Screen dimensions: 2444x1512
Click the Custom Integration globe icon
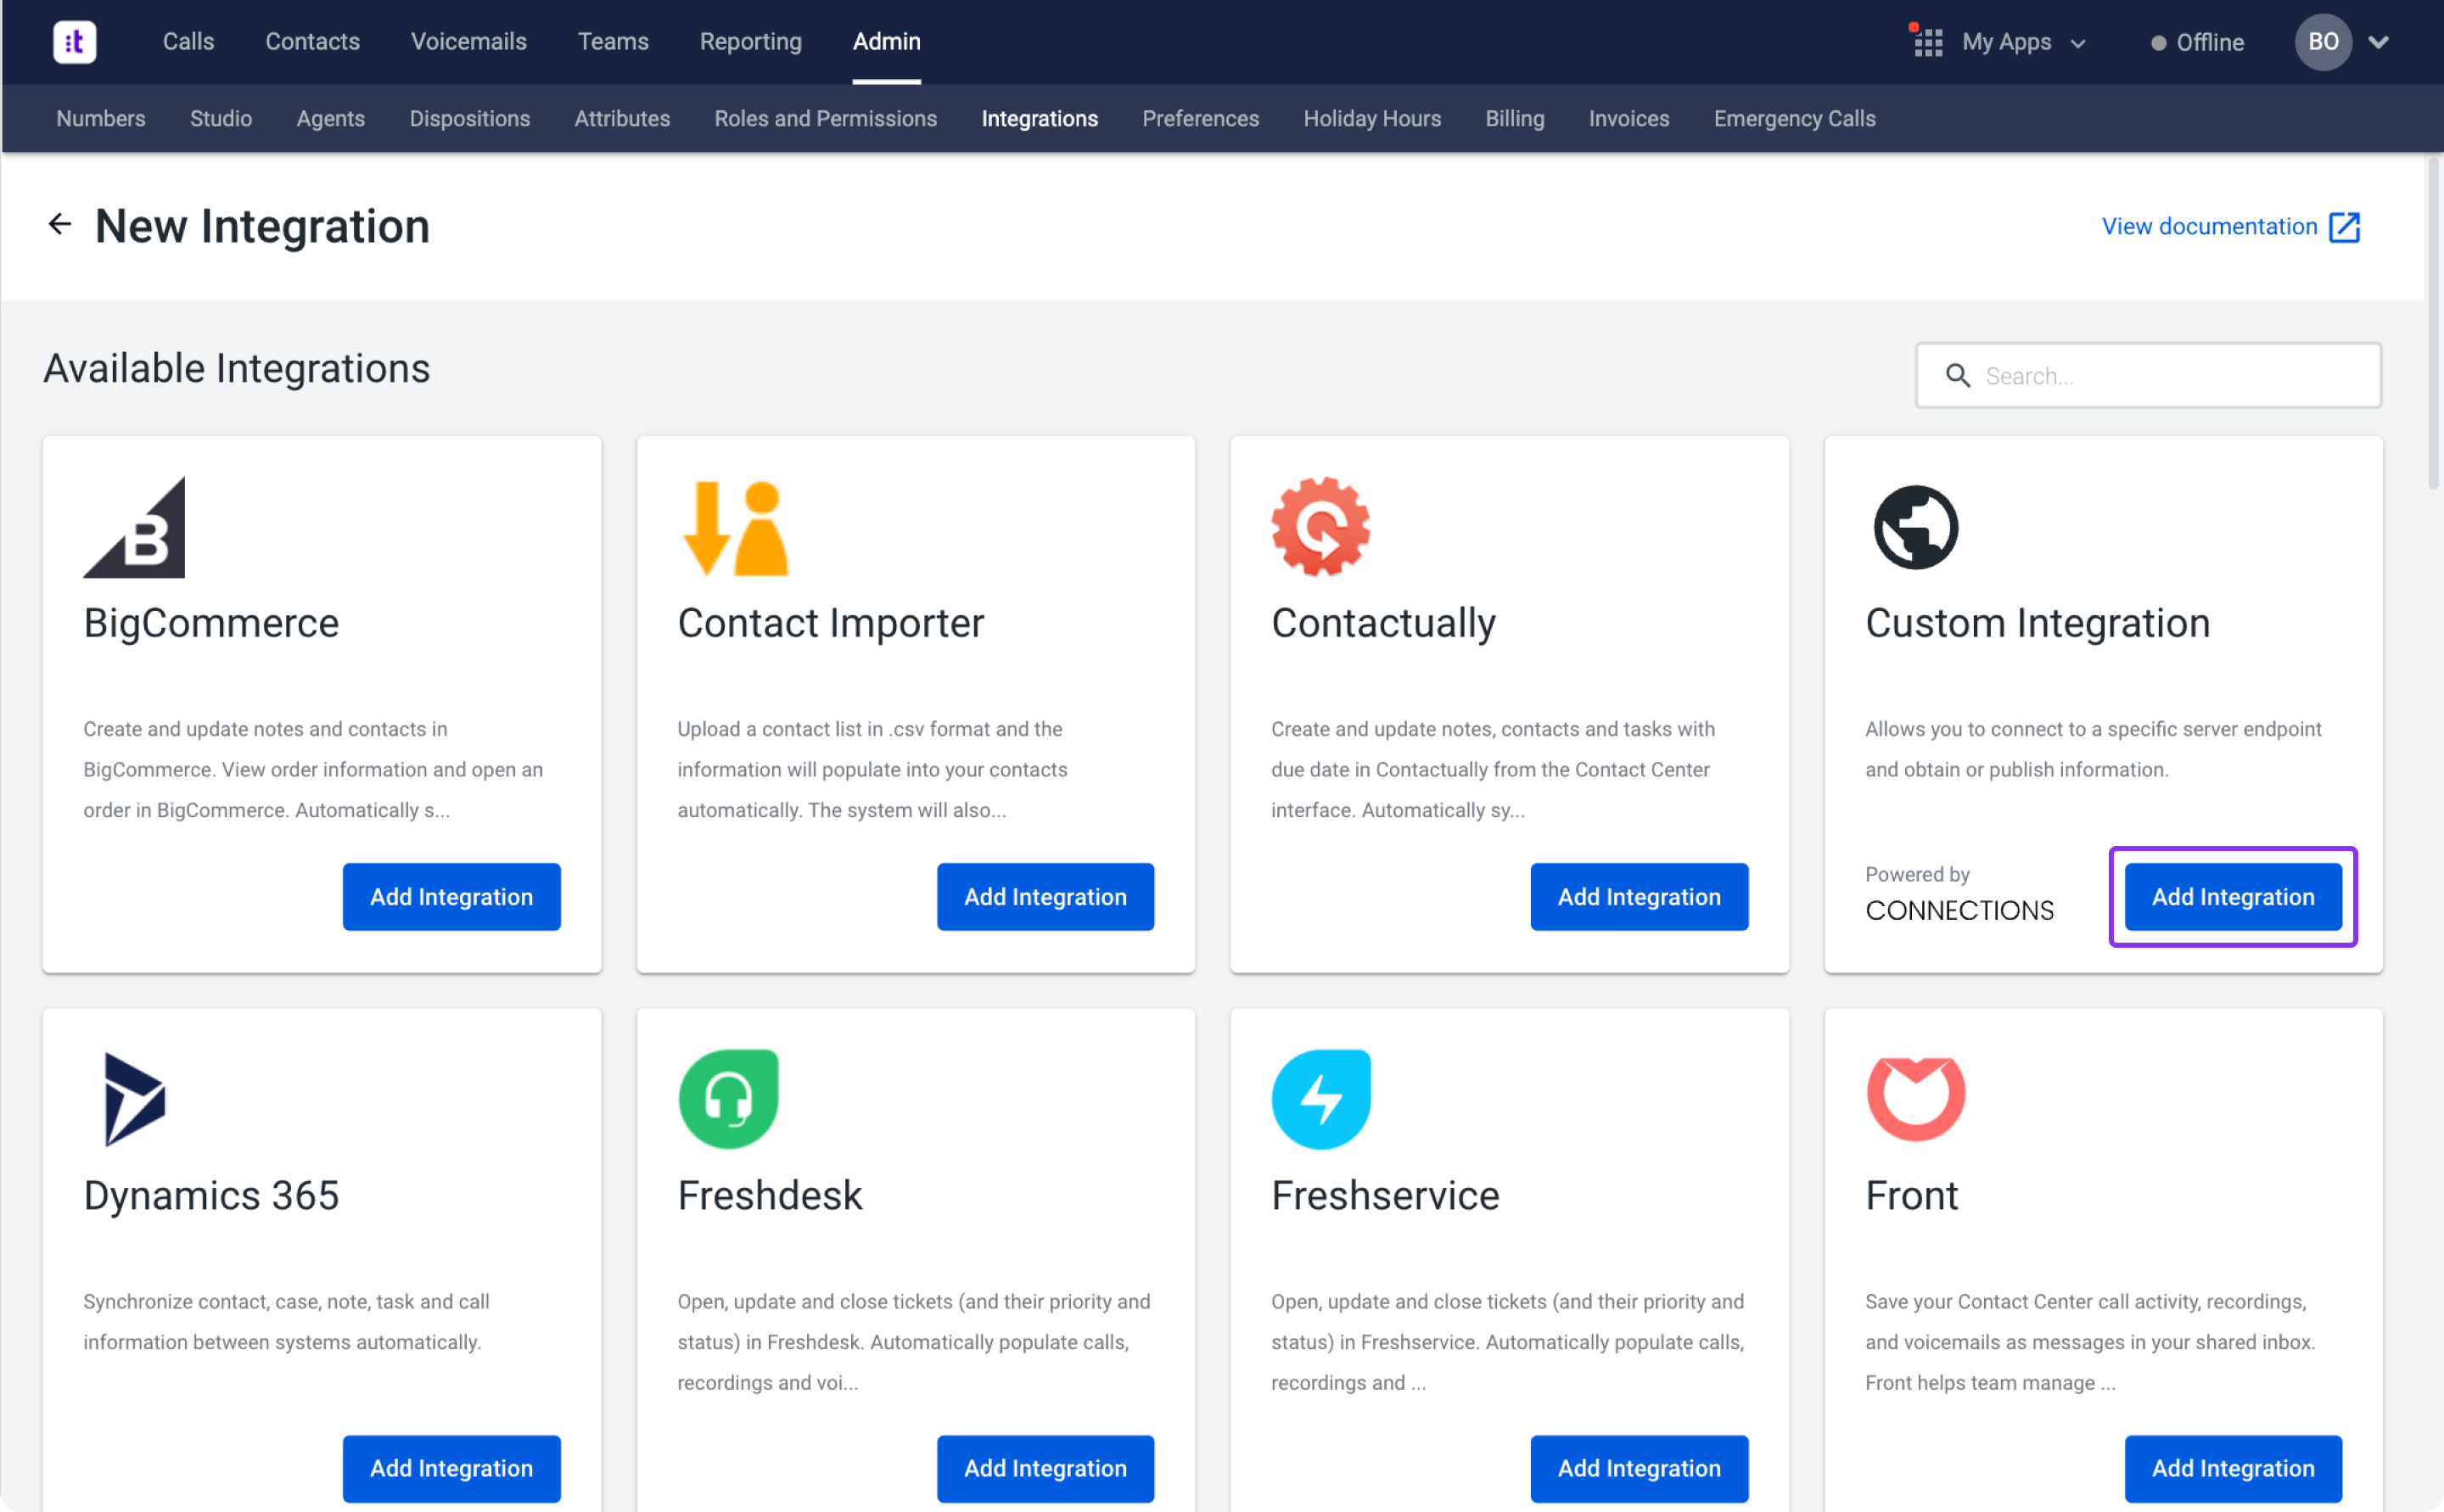(1915, 527)
